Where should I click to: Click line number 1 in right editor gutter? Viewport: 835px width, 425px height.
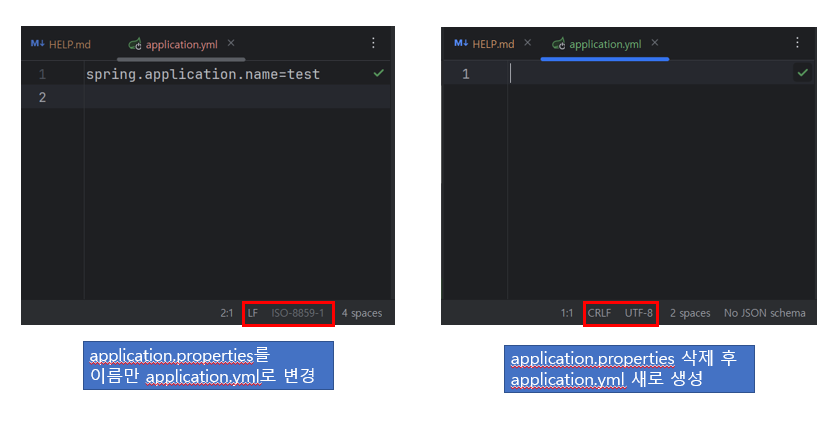466,74
